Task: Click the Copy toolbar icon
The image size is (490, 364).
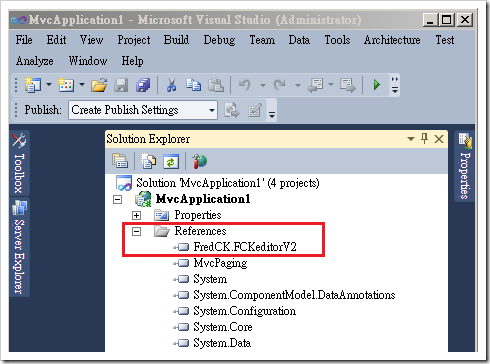Action: (x=194, y=85)
